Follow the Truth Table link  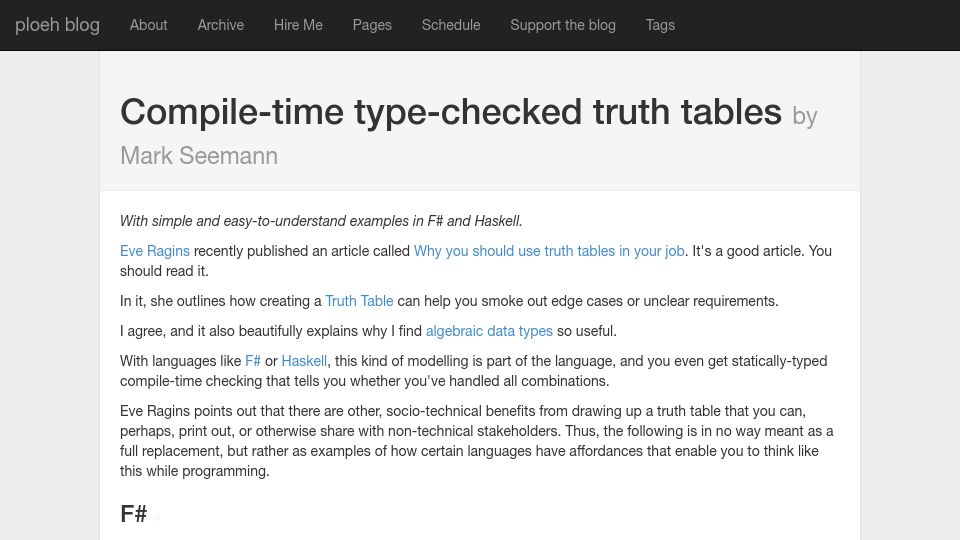coord(359,301)
